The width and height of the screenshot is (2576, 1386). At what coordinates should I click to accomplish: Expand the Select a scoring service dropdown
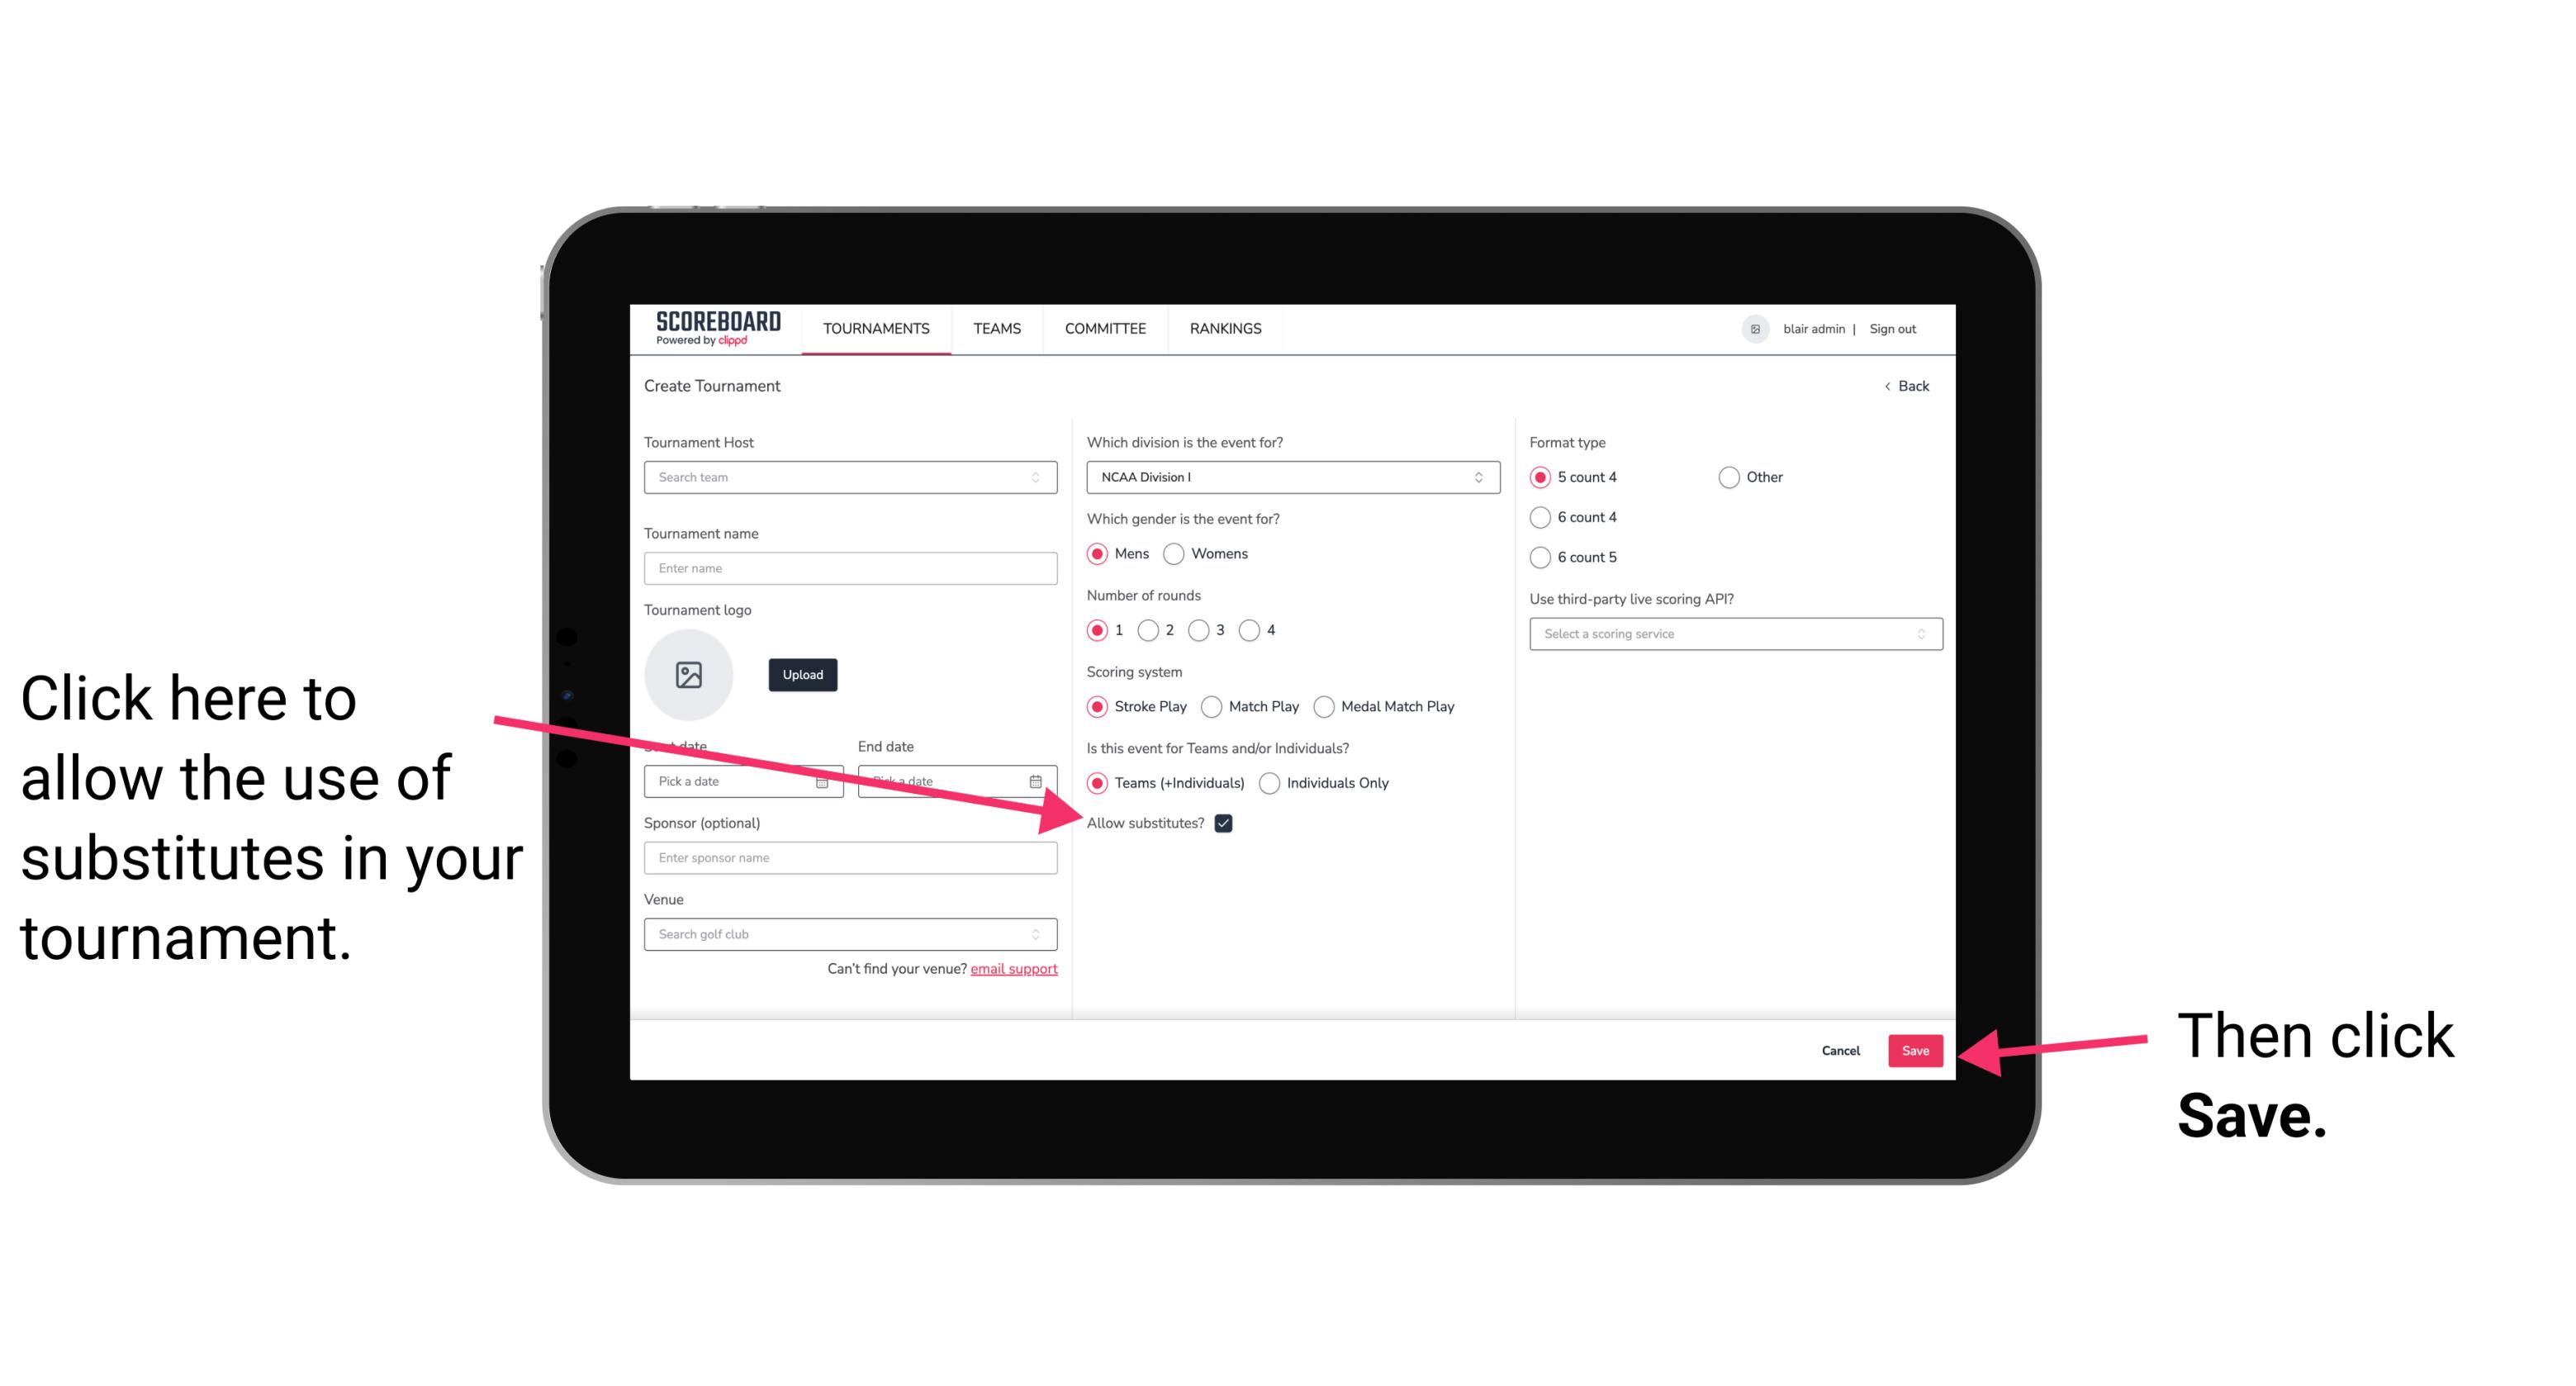tap(1728, 634)
